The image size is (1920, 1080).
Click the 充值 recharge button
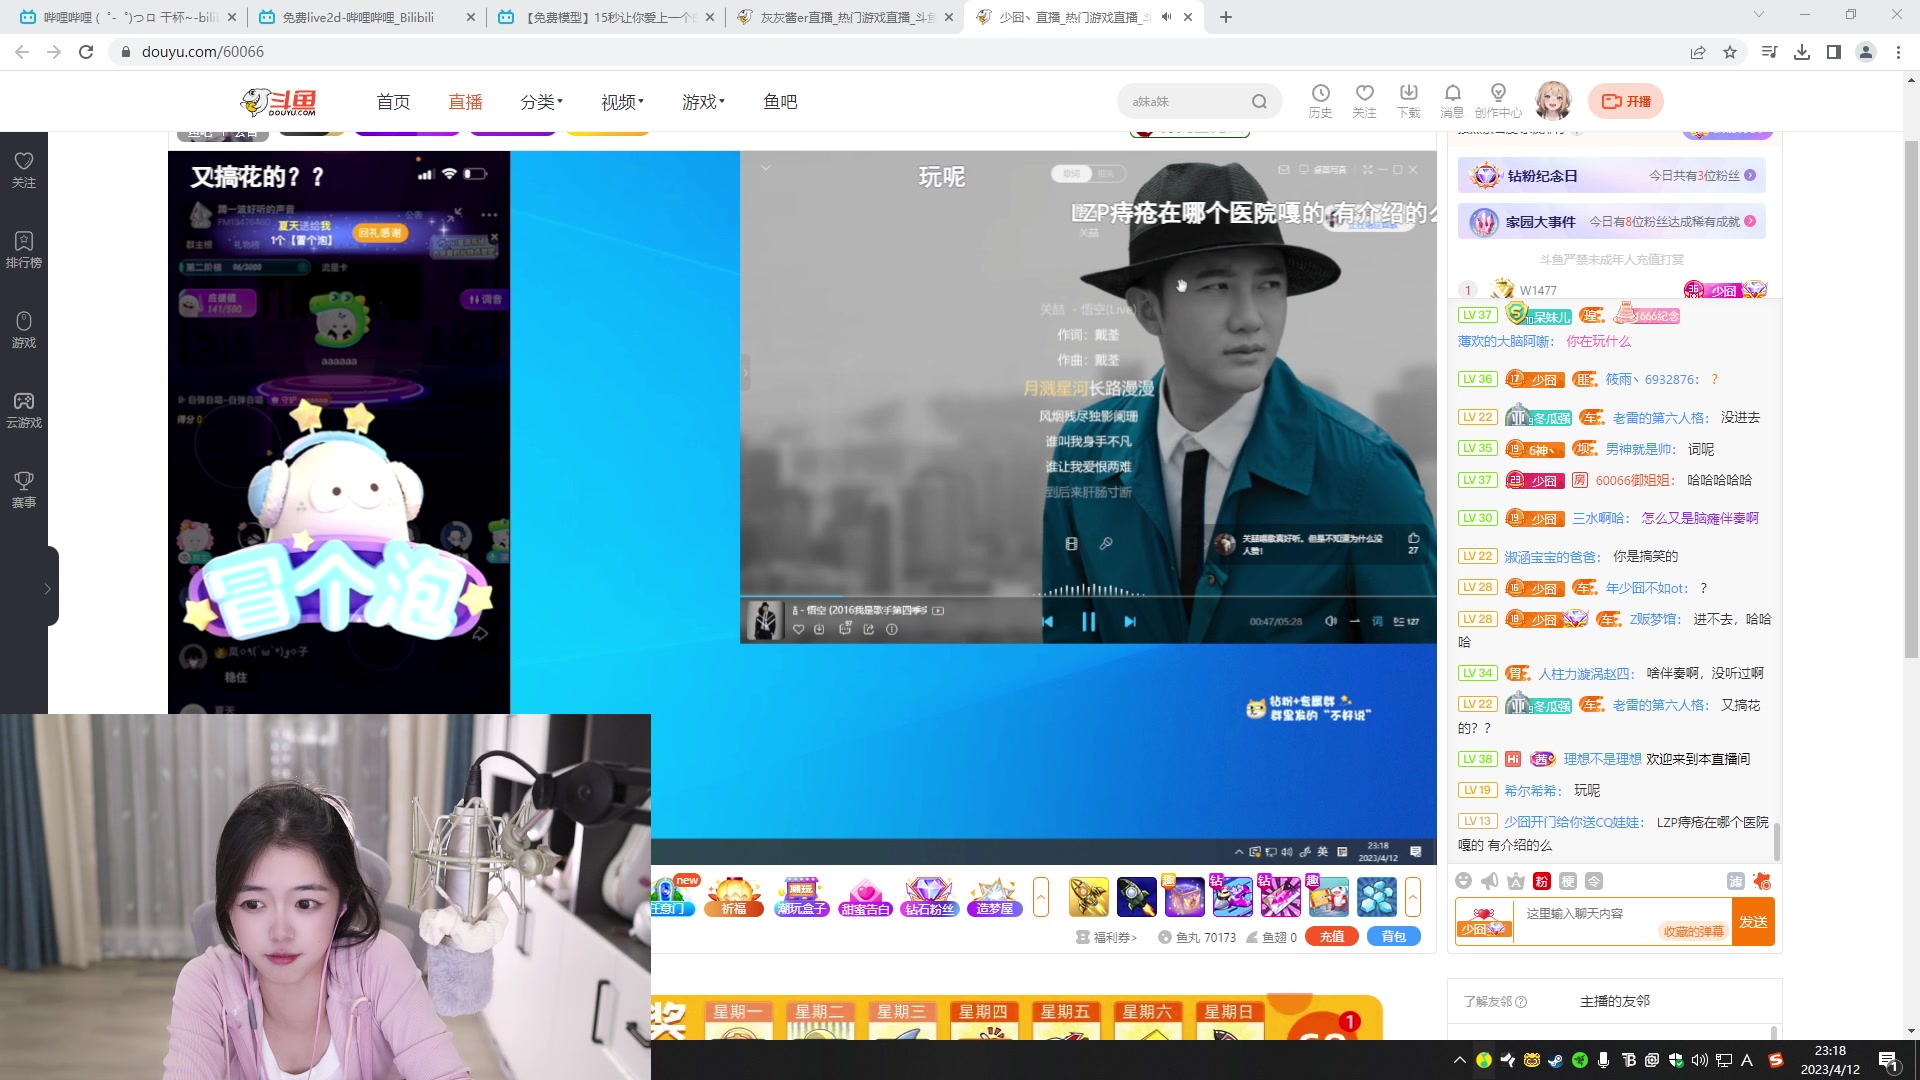coord(1331,937)
